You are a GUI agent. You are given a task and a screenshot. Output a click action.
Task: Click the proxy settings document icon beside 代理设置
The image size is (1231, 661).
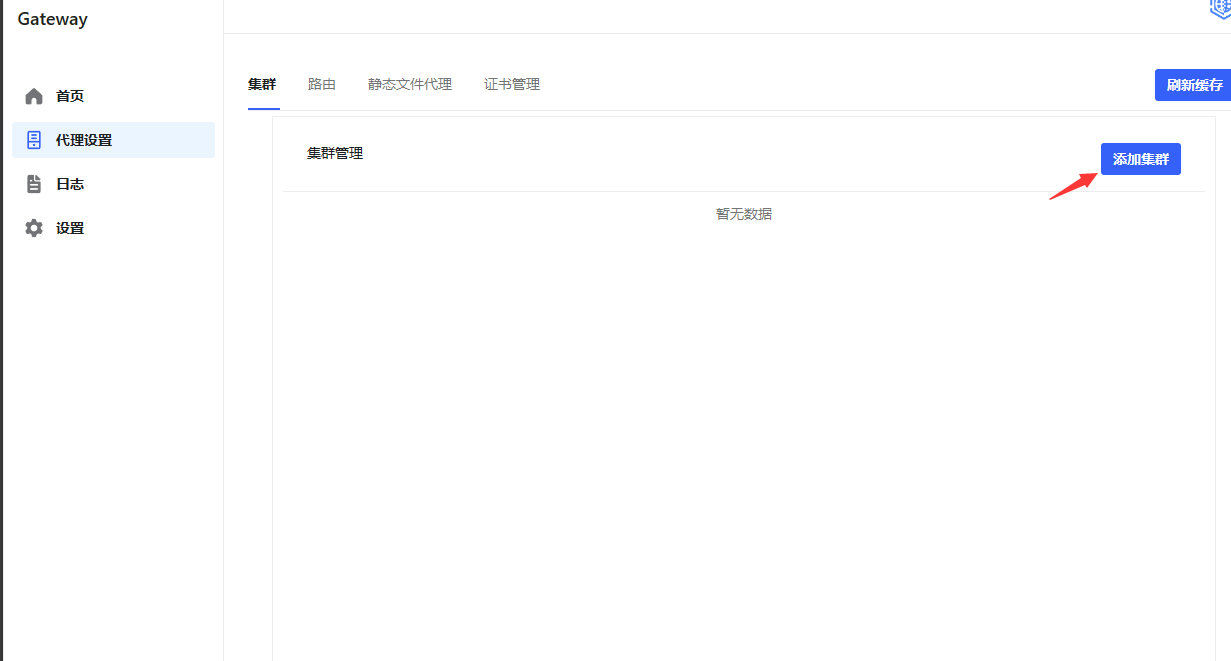coord(33,139)
